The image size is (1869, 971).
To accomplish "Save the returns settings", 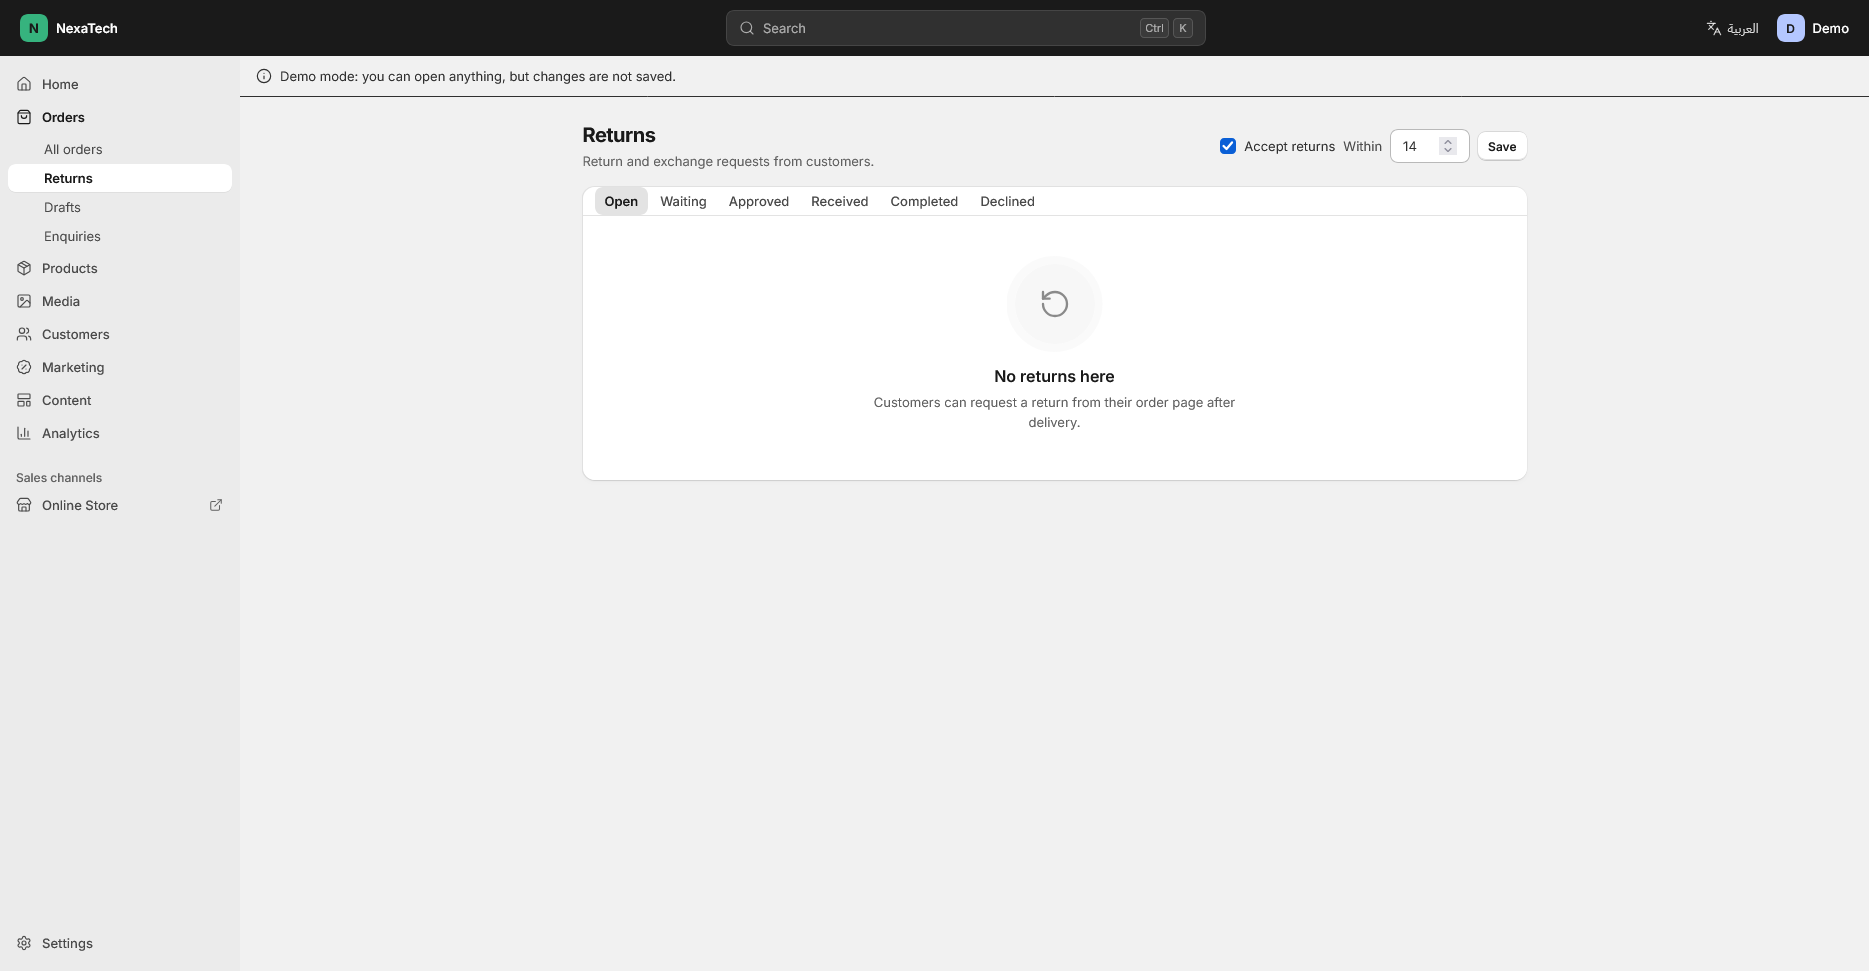I will pyautogui.click(x=1501, y=146).
